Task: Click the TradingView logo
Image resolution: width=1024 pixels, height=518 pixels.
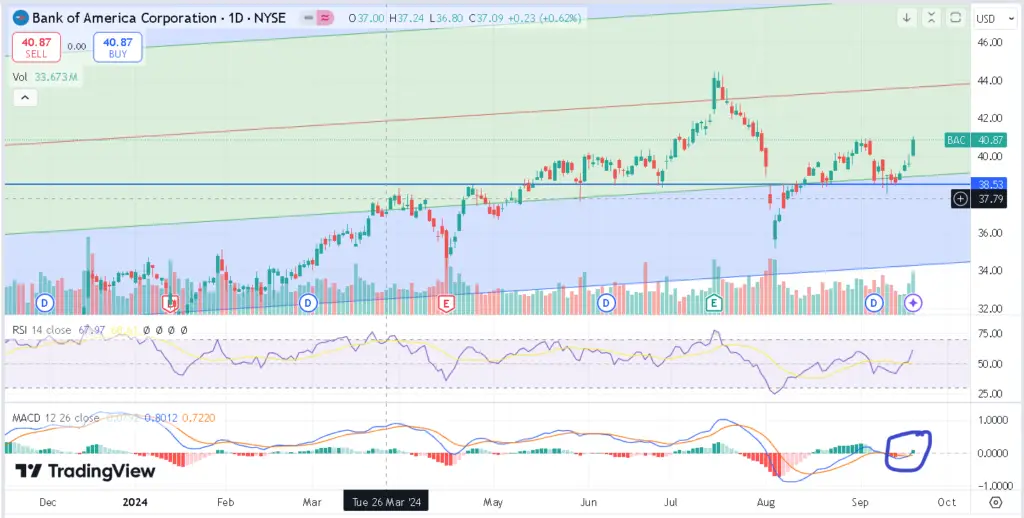Action: (x=85, y=471)
